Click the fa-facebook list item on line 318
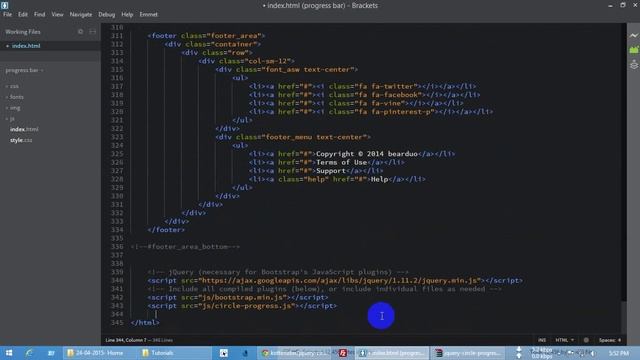The height and width of the screenshot is (360, 640). 364,95
